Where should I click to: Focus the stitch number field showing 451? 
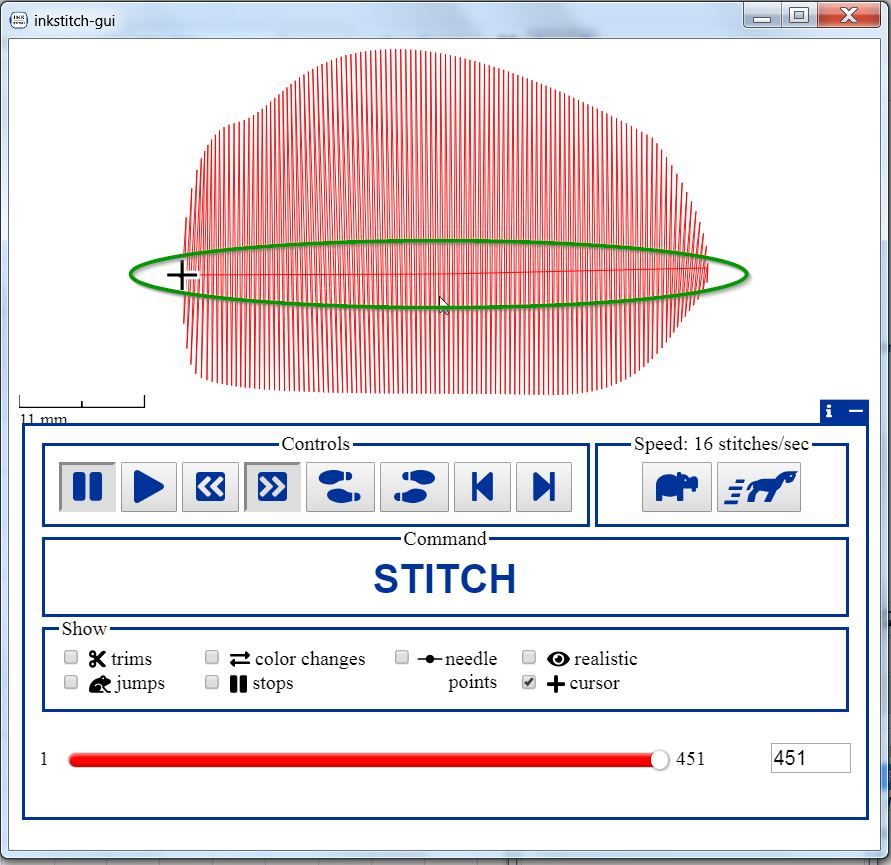810,758
